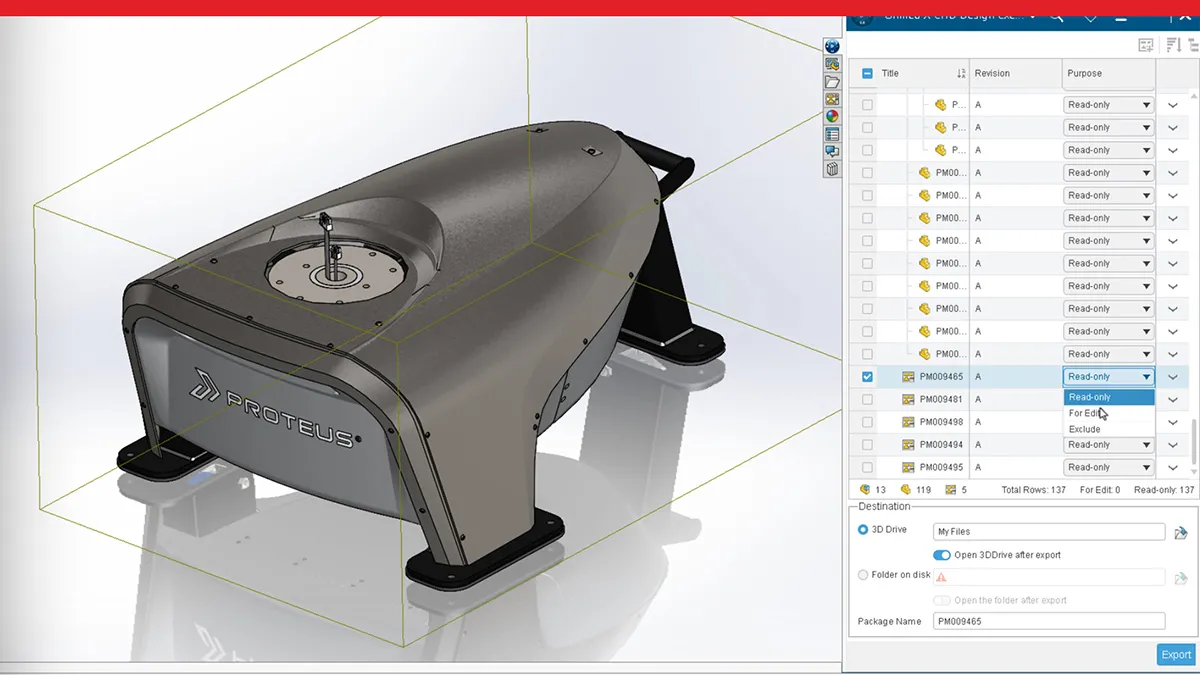Click the sort settings icon above the Purpose column
The width and height of the screenshot is (1200, 675).
click(1175, 45)
